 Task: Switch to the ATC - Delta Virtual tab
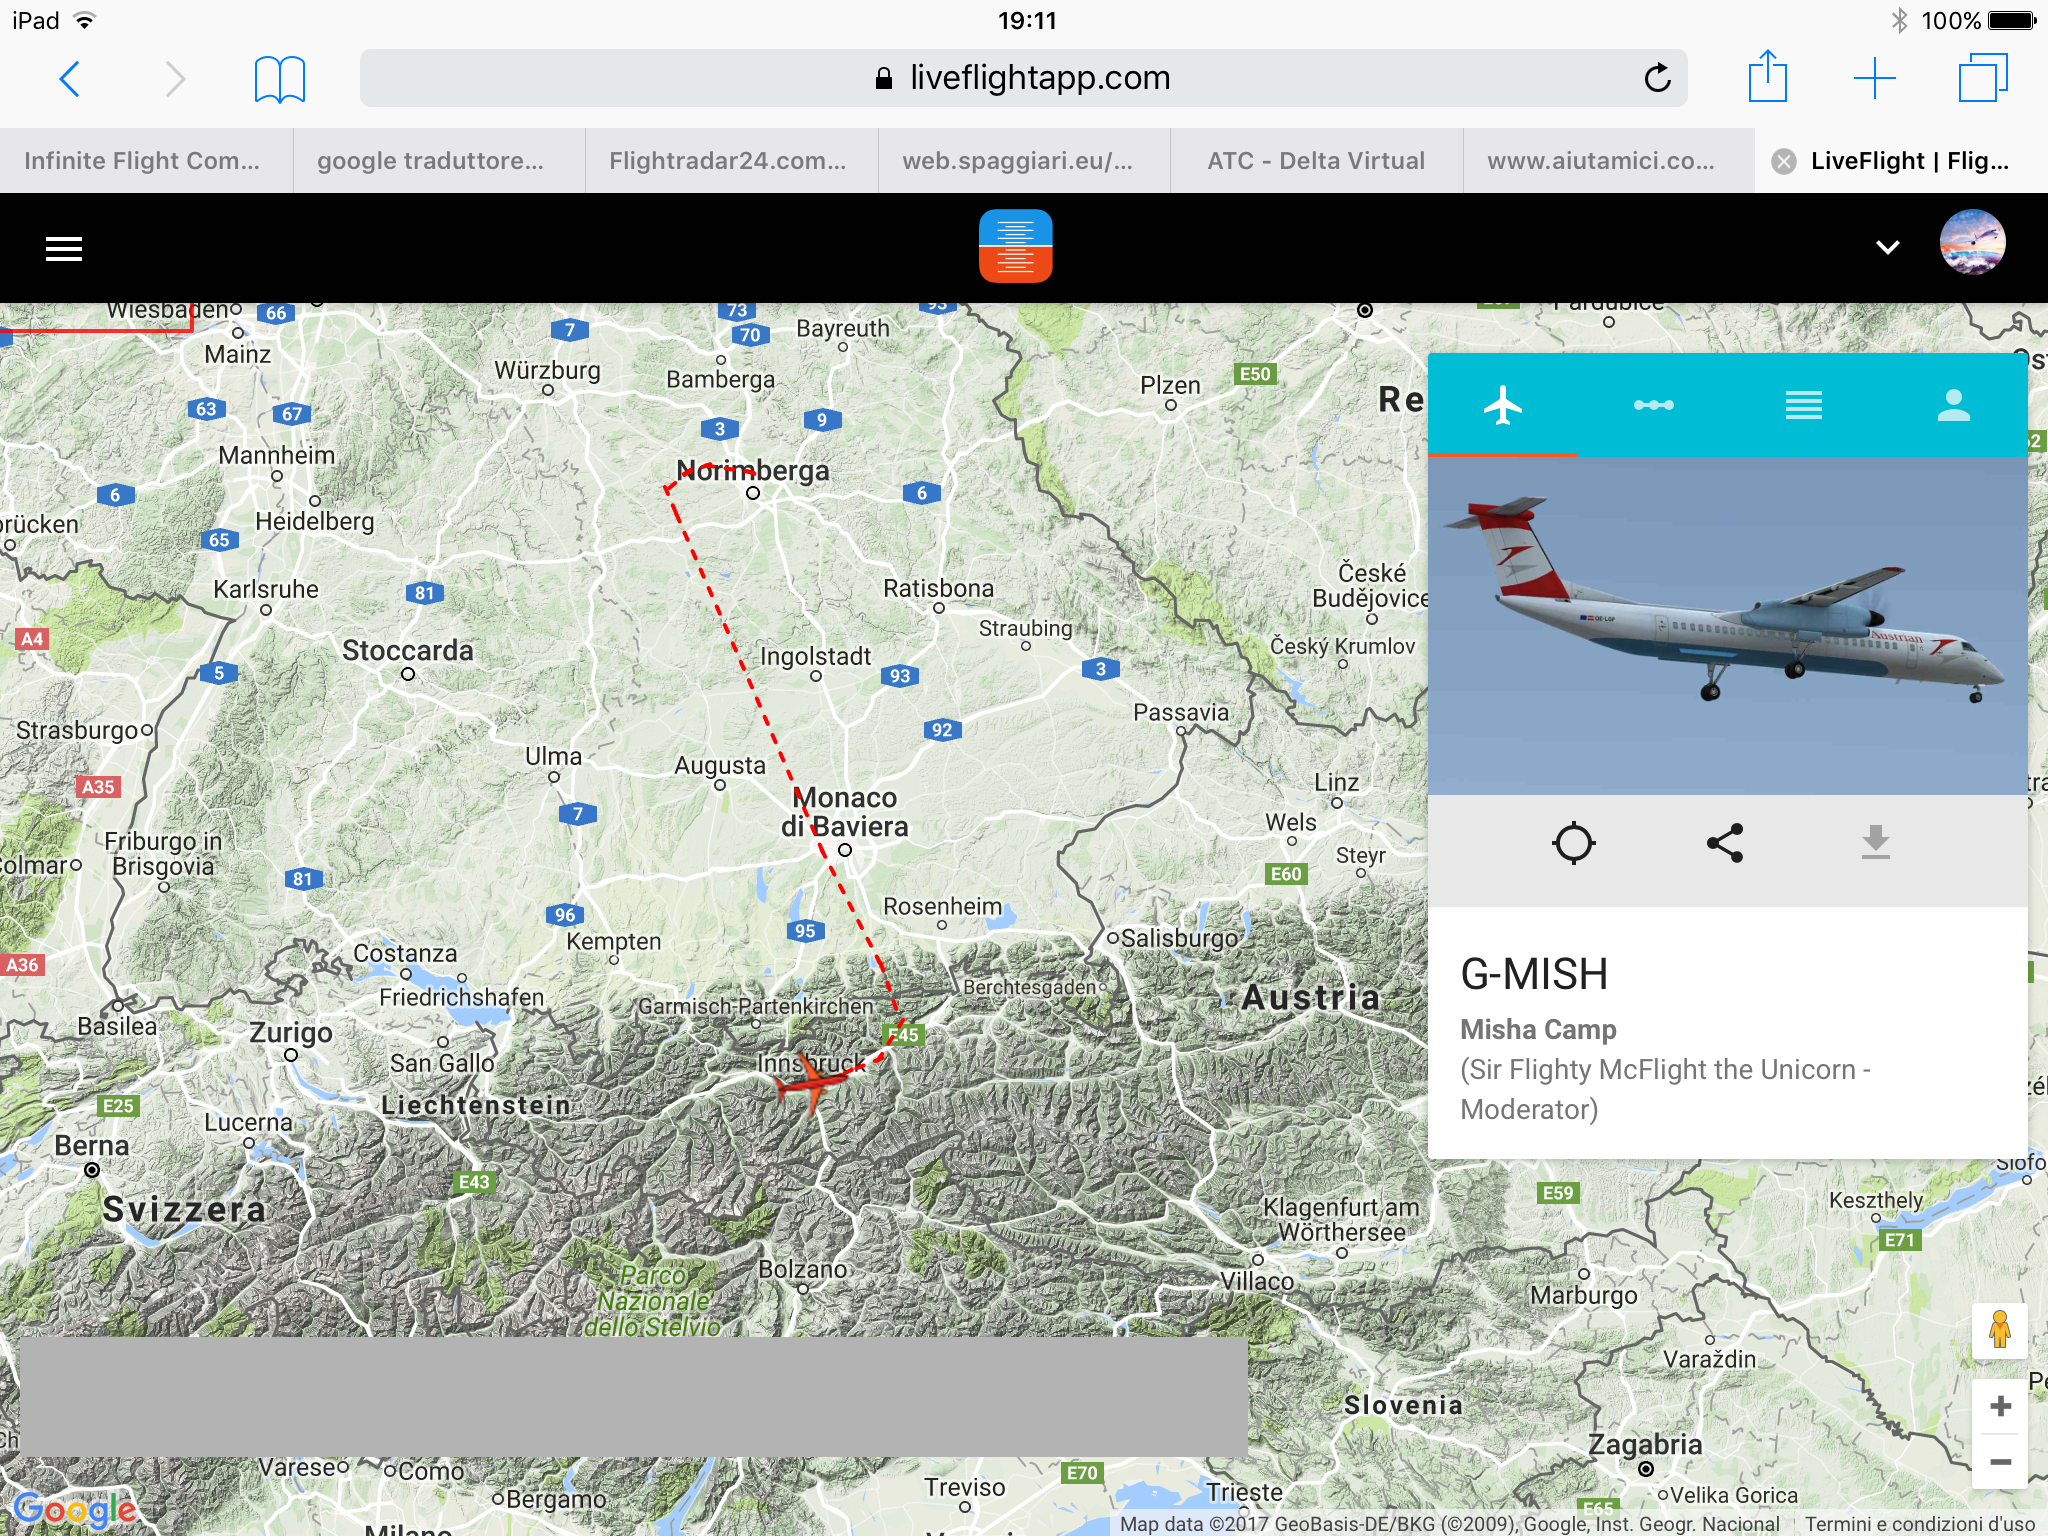1316,161
